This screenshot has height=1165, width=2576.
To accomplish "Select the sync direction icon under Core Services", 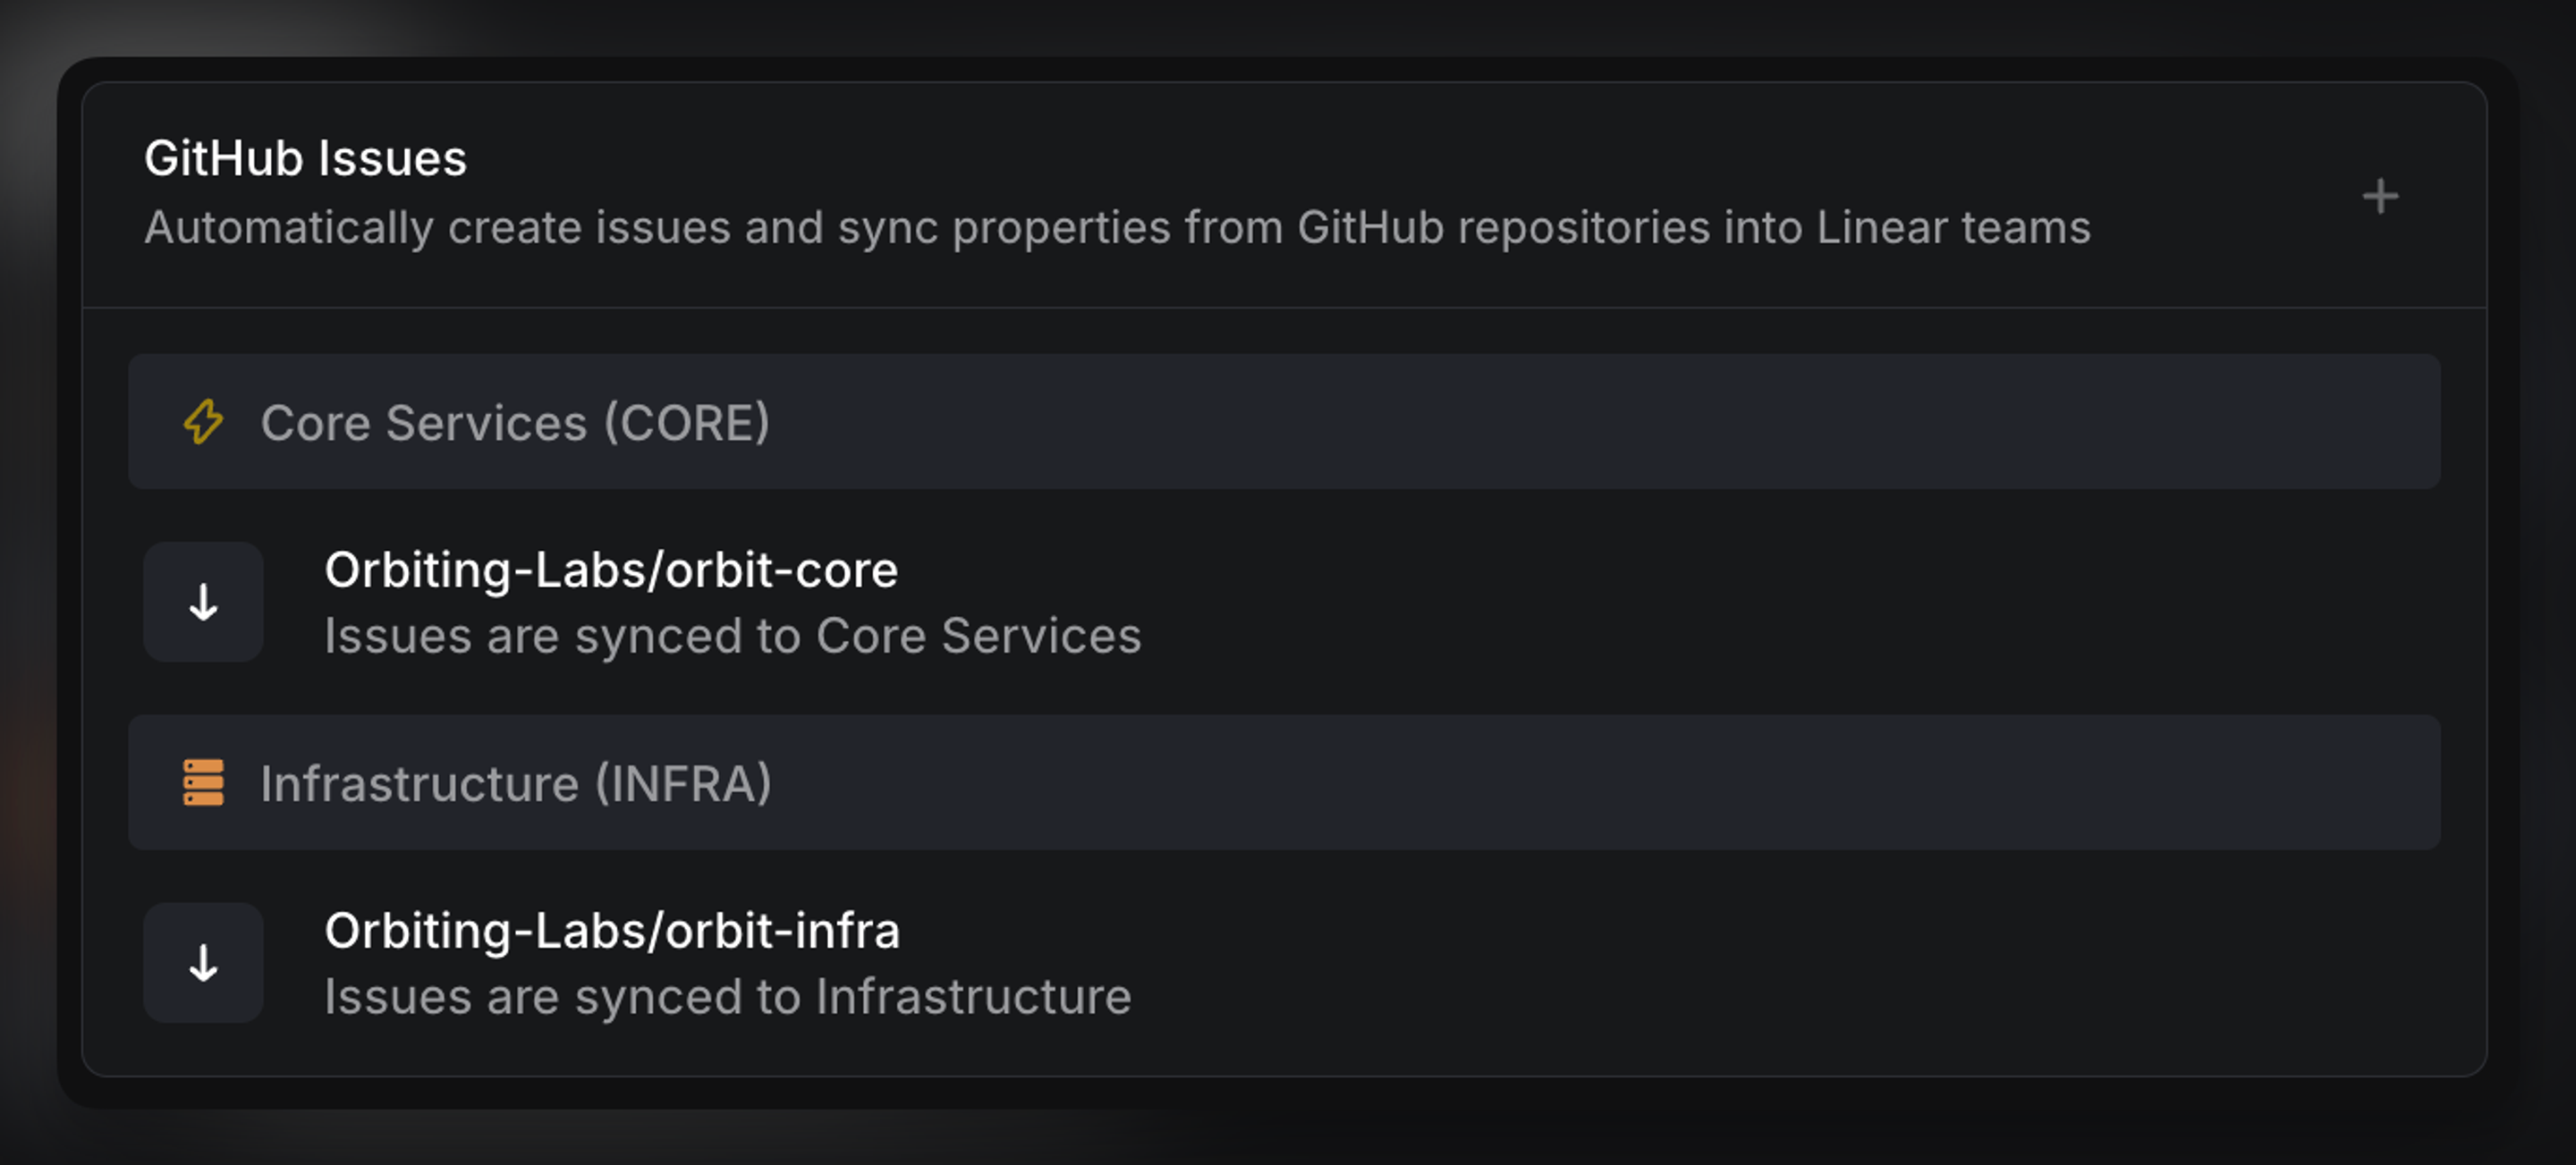I will click(x=203, y=602).
